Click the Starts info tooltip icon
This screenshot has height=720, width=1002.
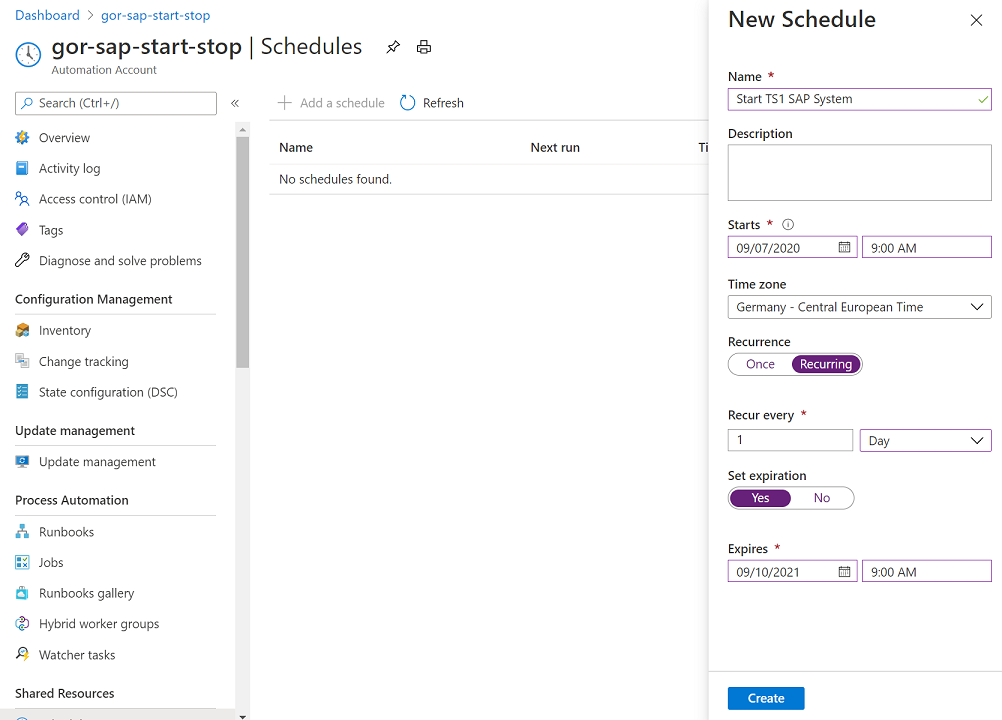point(788,224)
